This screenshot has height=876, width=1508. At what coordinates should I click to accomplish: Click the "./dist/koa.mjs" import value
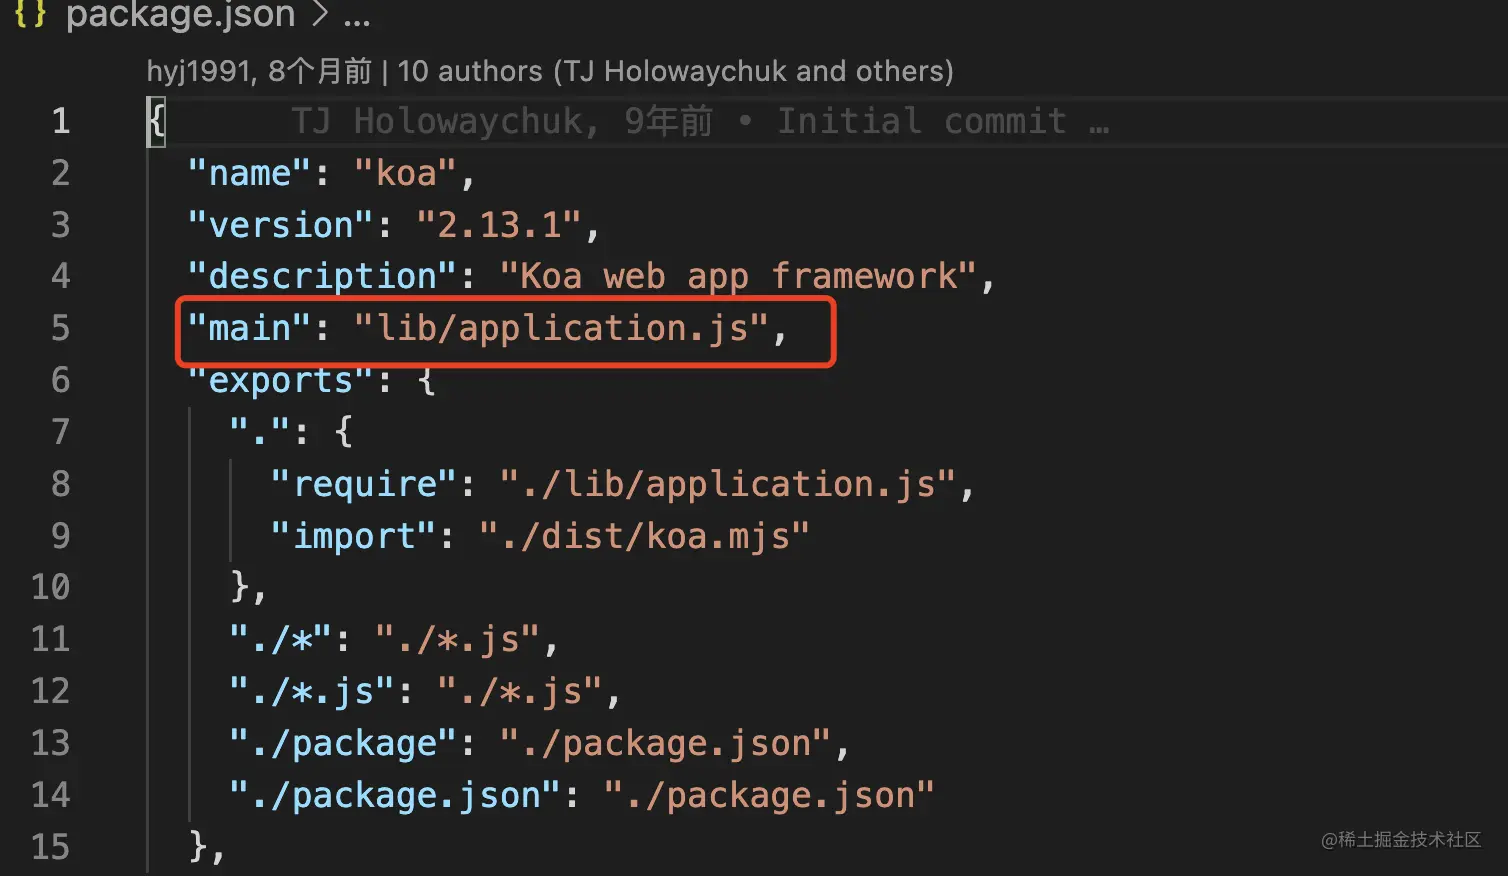[645, 536]
